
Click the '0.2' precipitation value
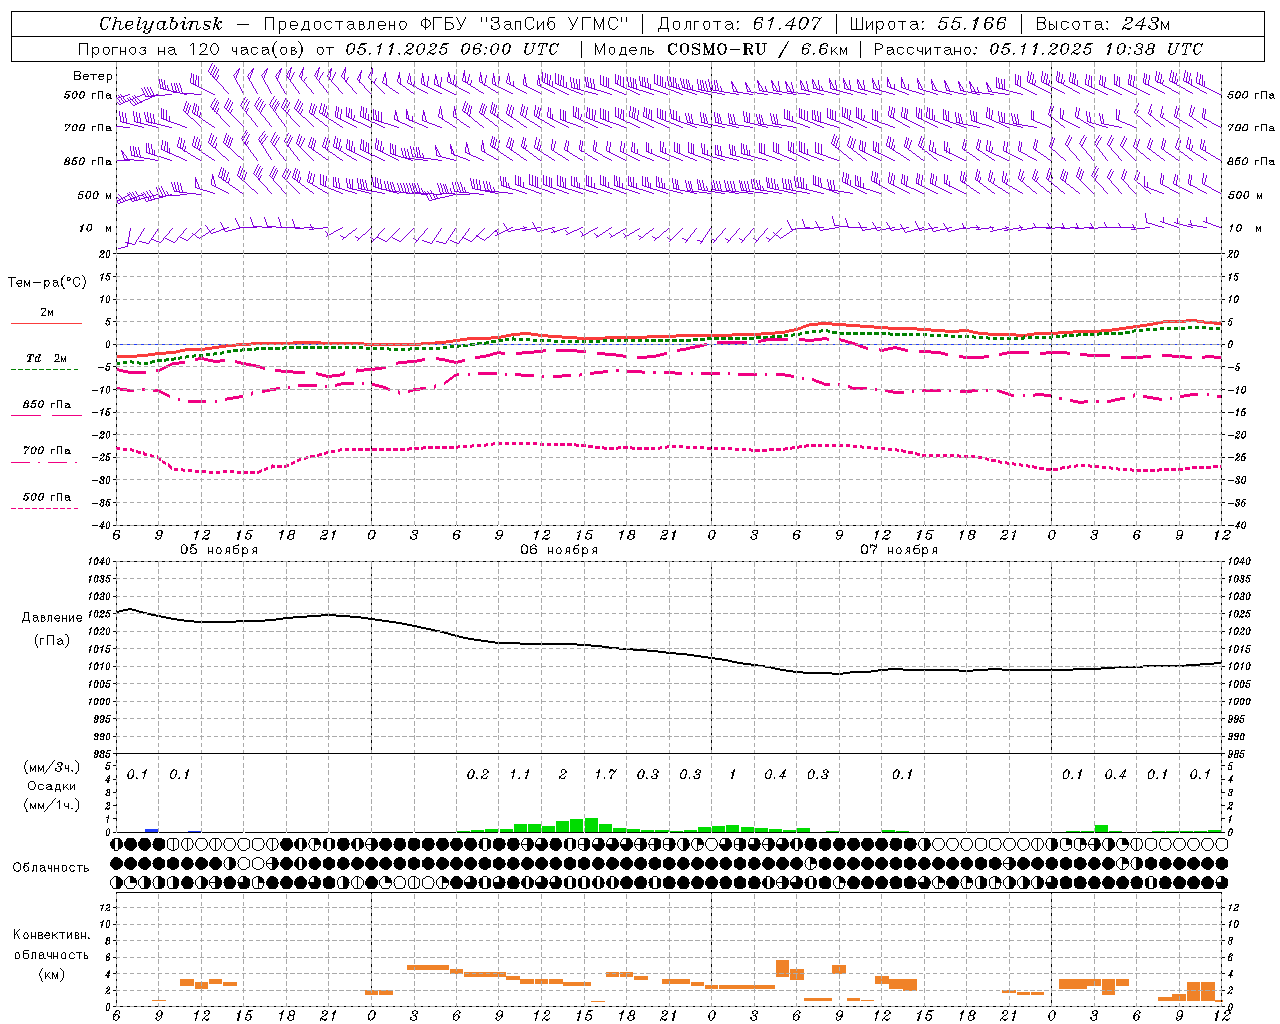tap(478, 774)
